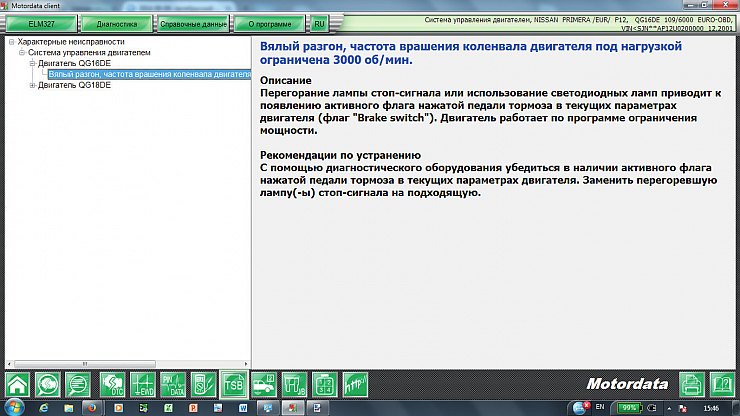
Task: Open the О программе menu
Action: 269,24
